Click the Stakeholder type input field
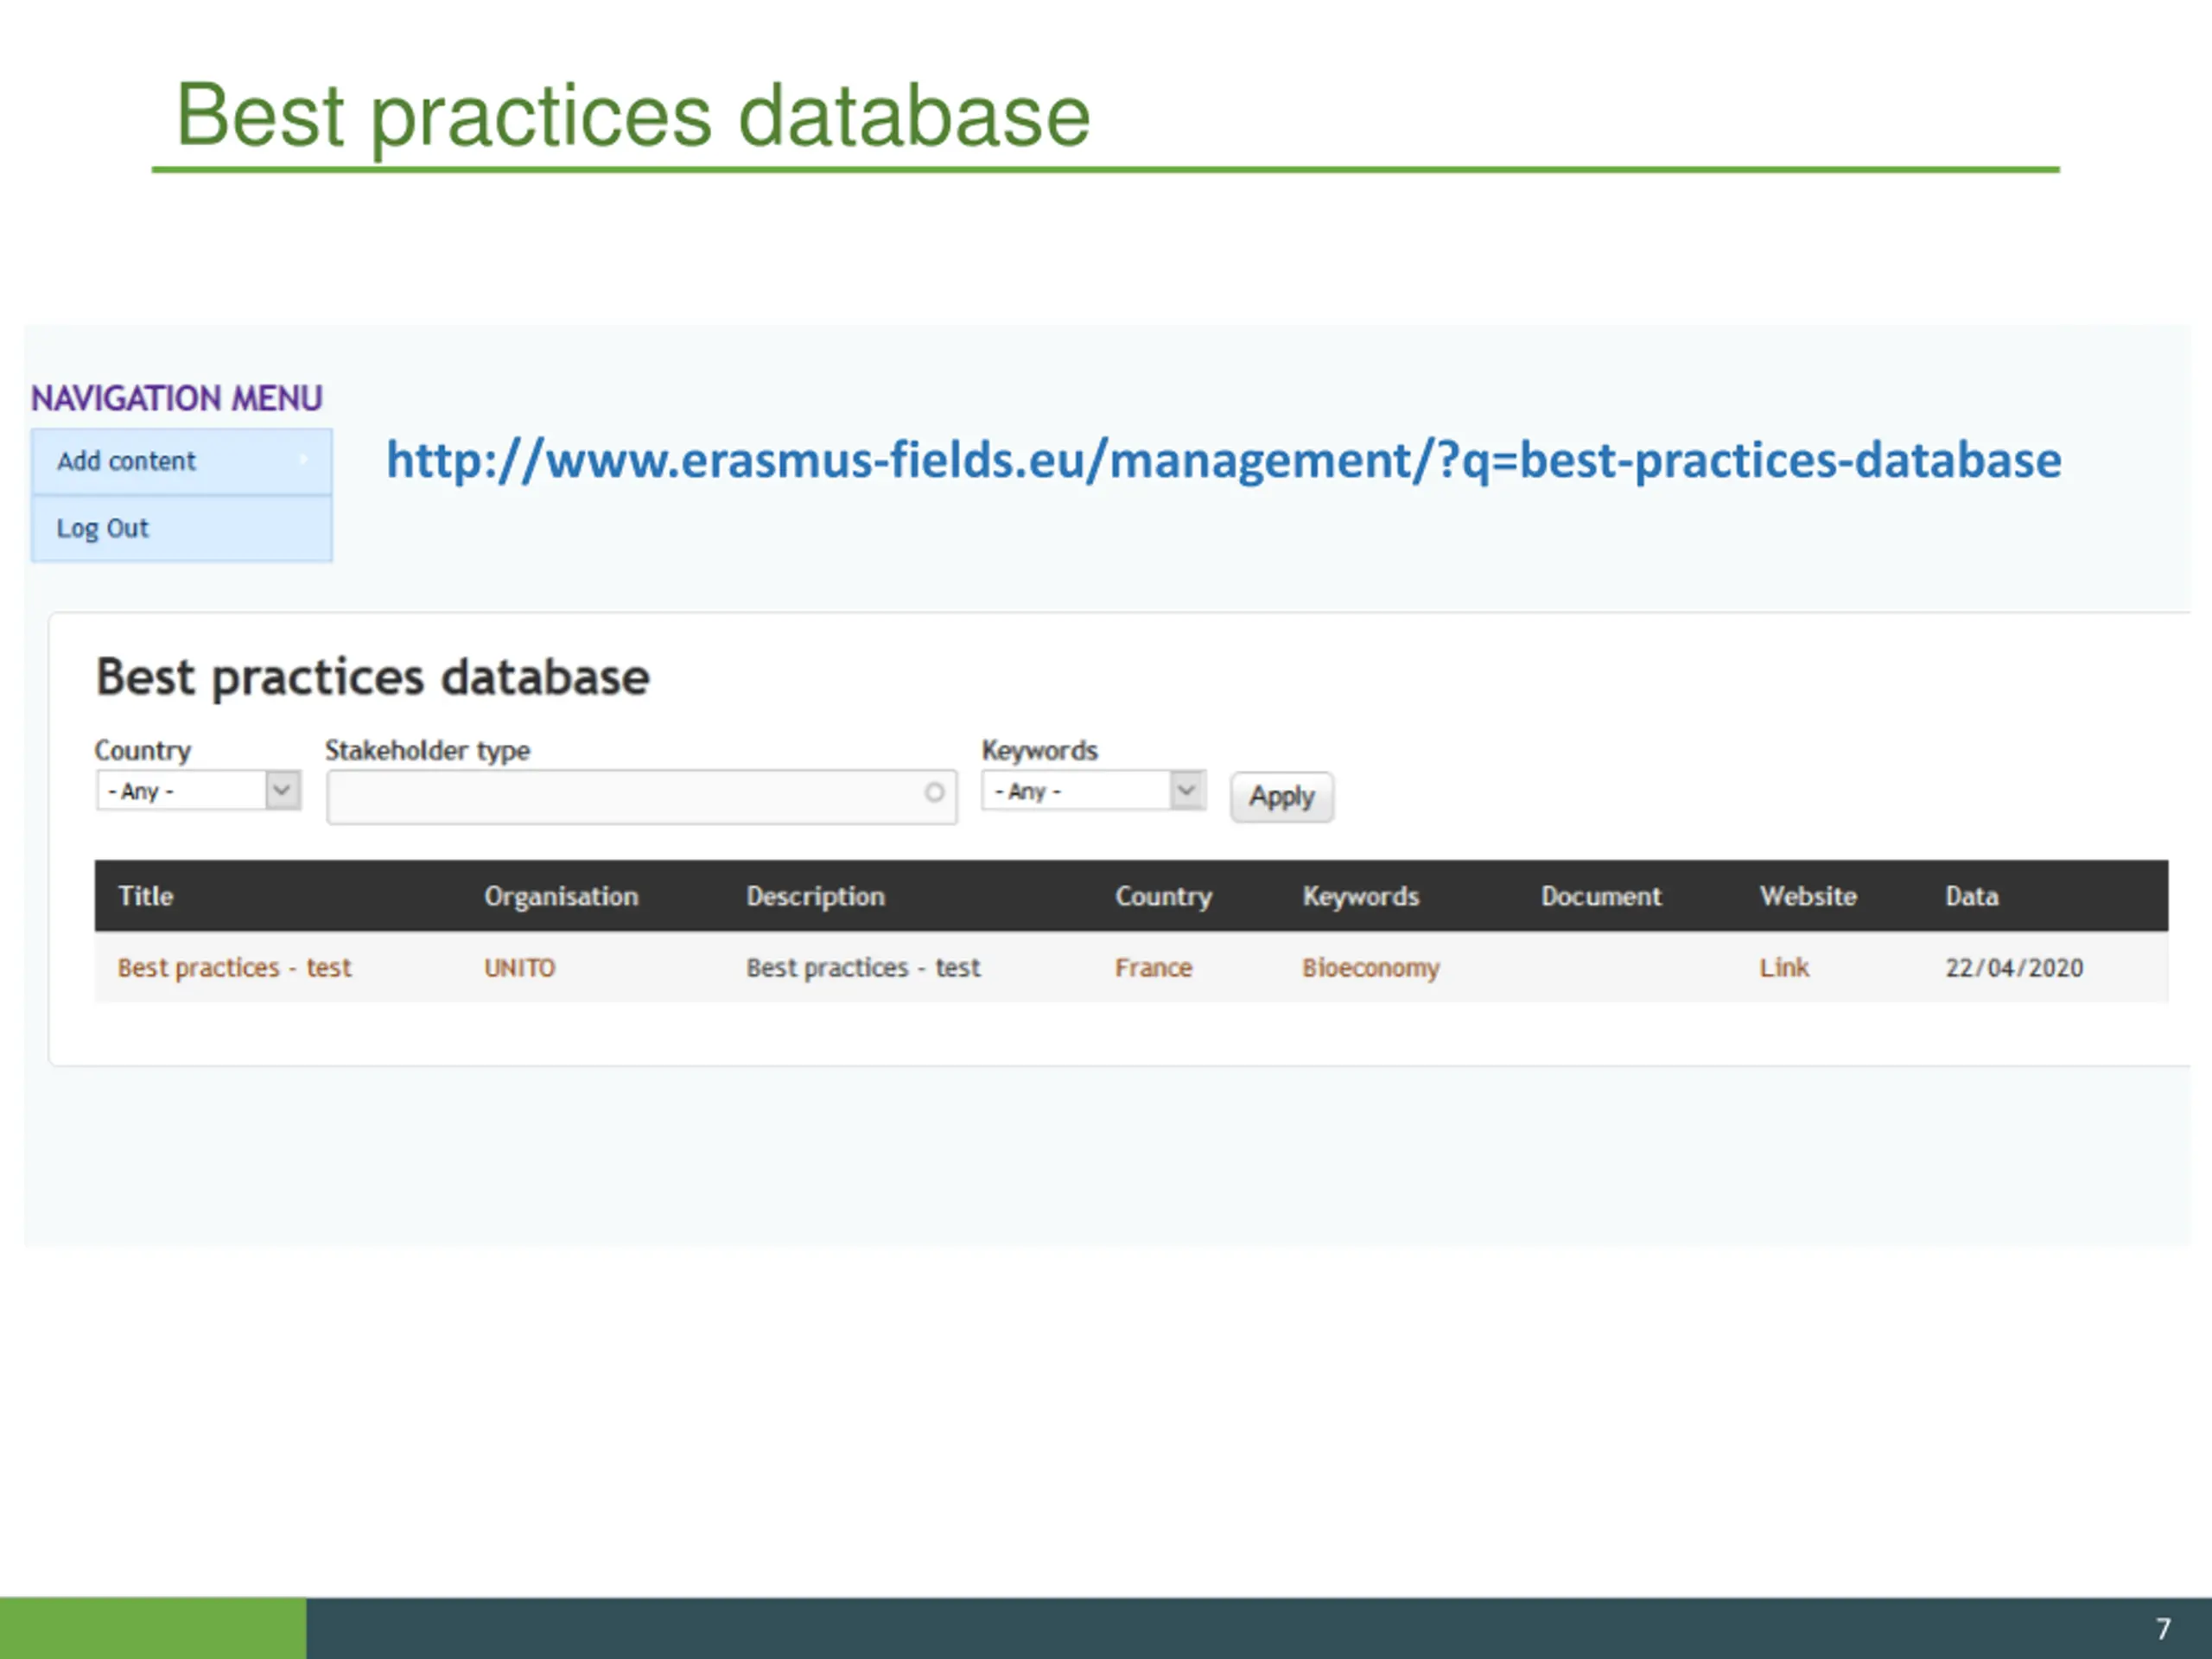 click(x=641, y=796)
